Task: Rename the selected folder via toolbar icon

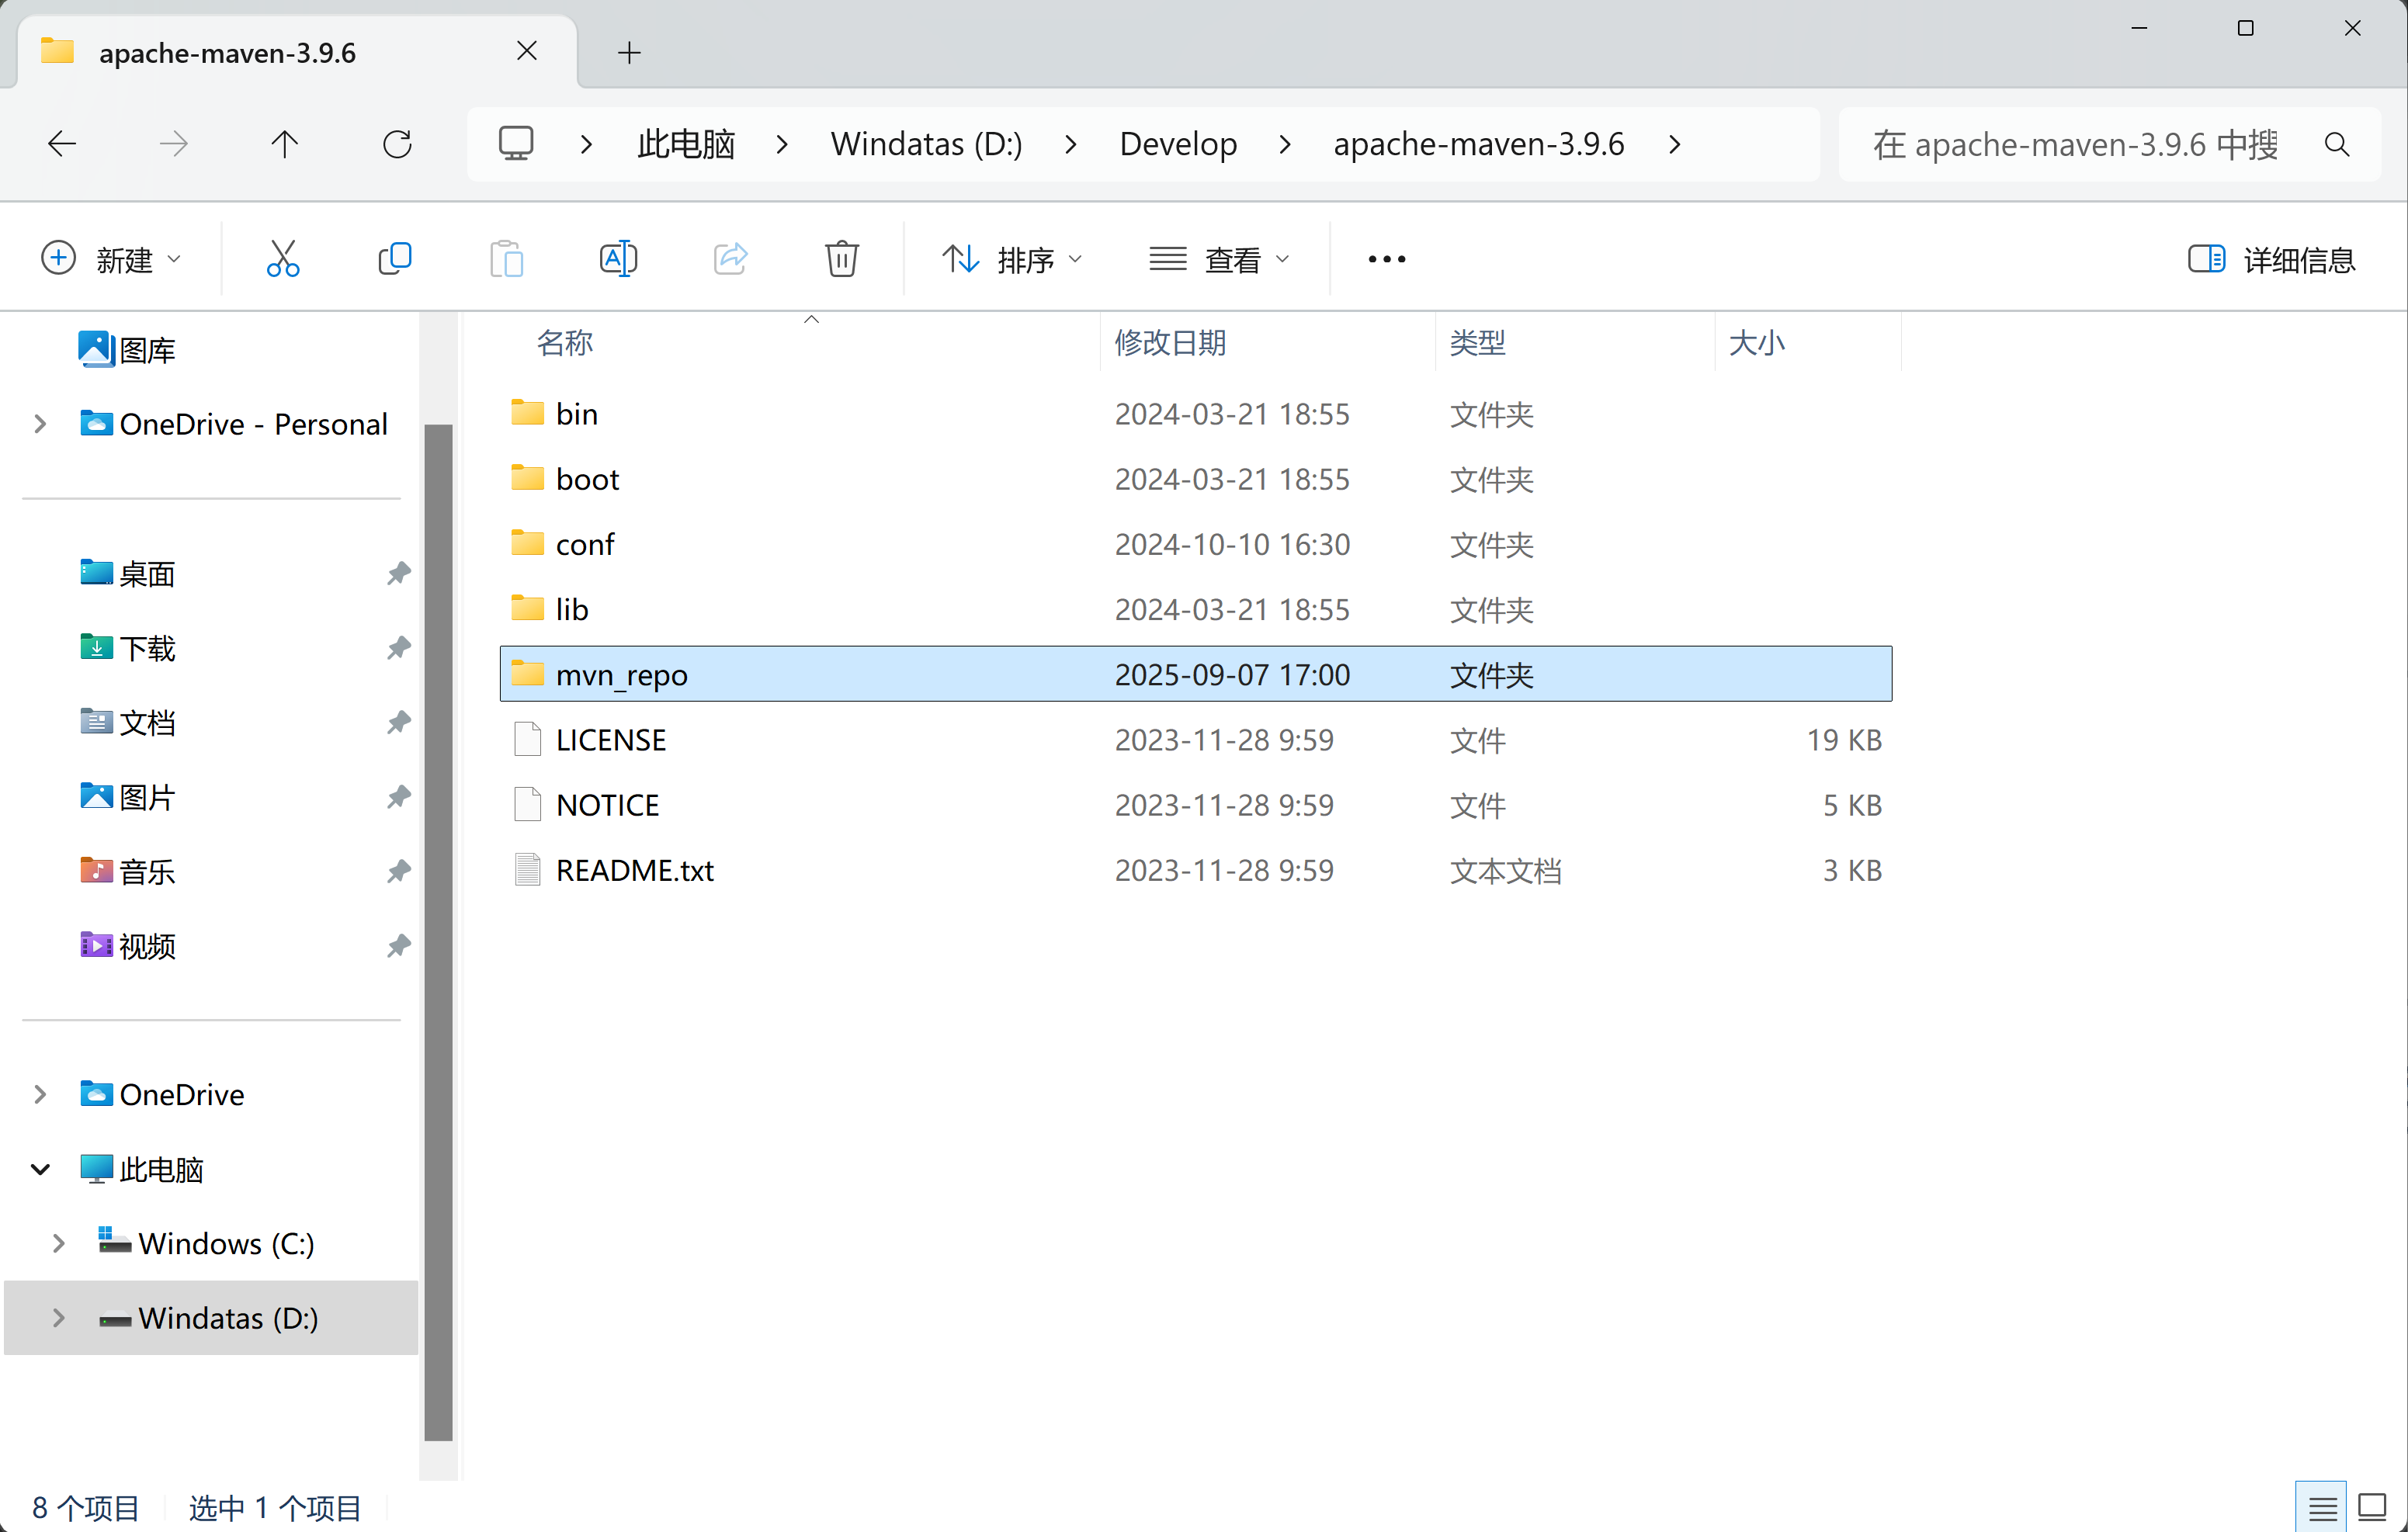Action: (x=618, y=258)
